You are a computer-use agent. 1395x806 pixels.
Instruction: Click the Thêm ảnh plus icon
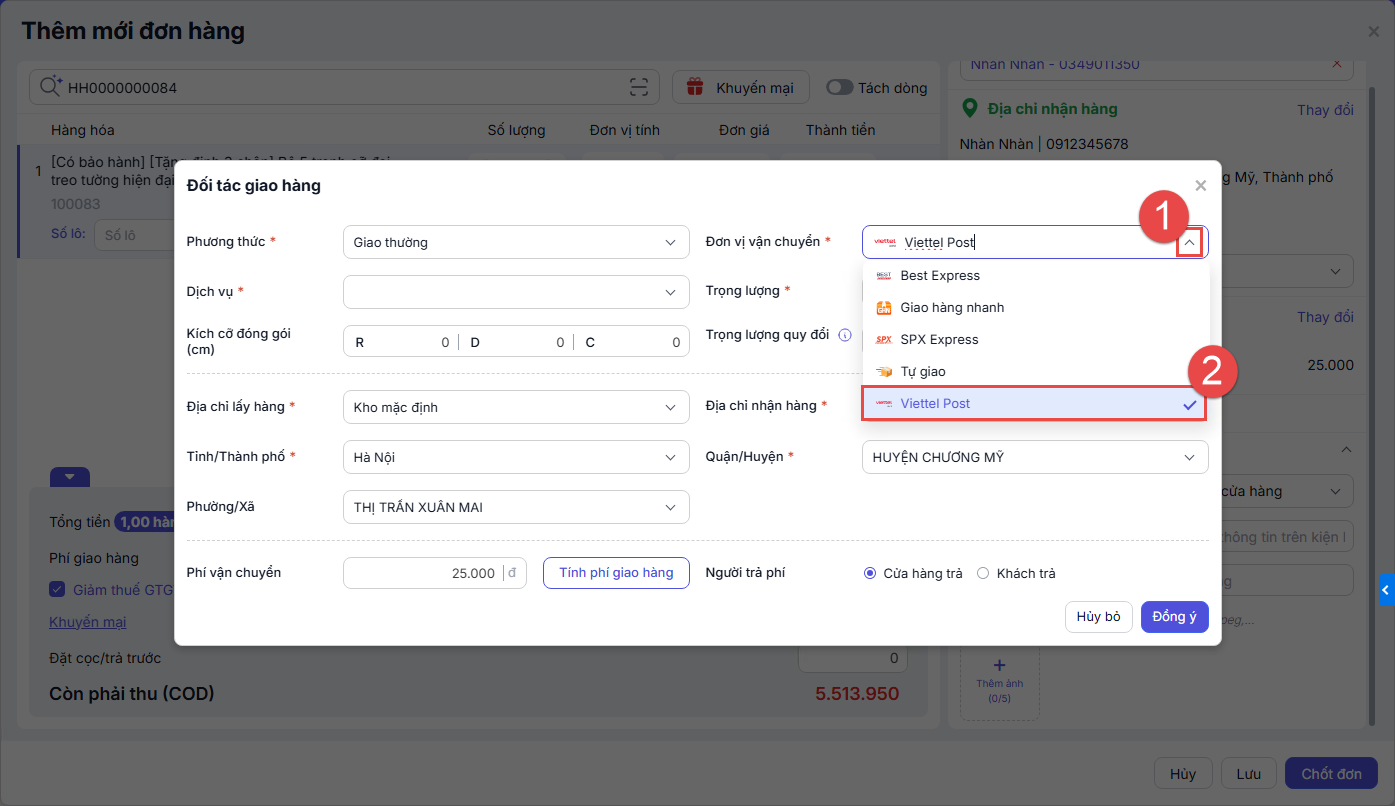(x=999, y=665)
